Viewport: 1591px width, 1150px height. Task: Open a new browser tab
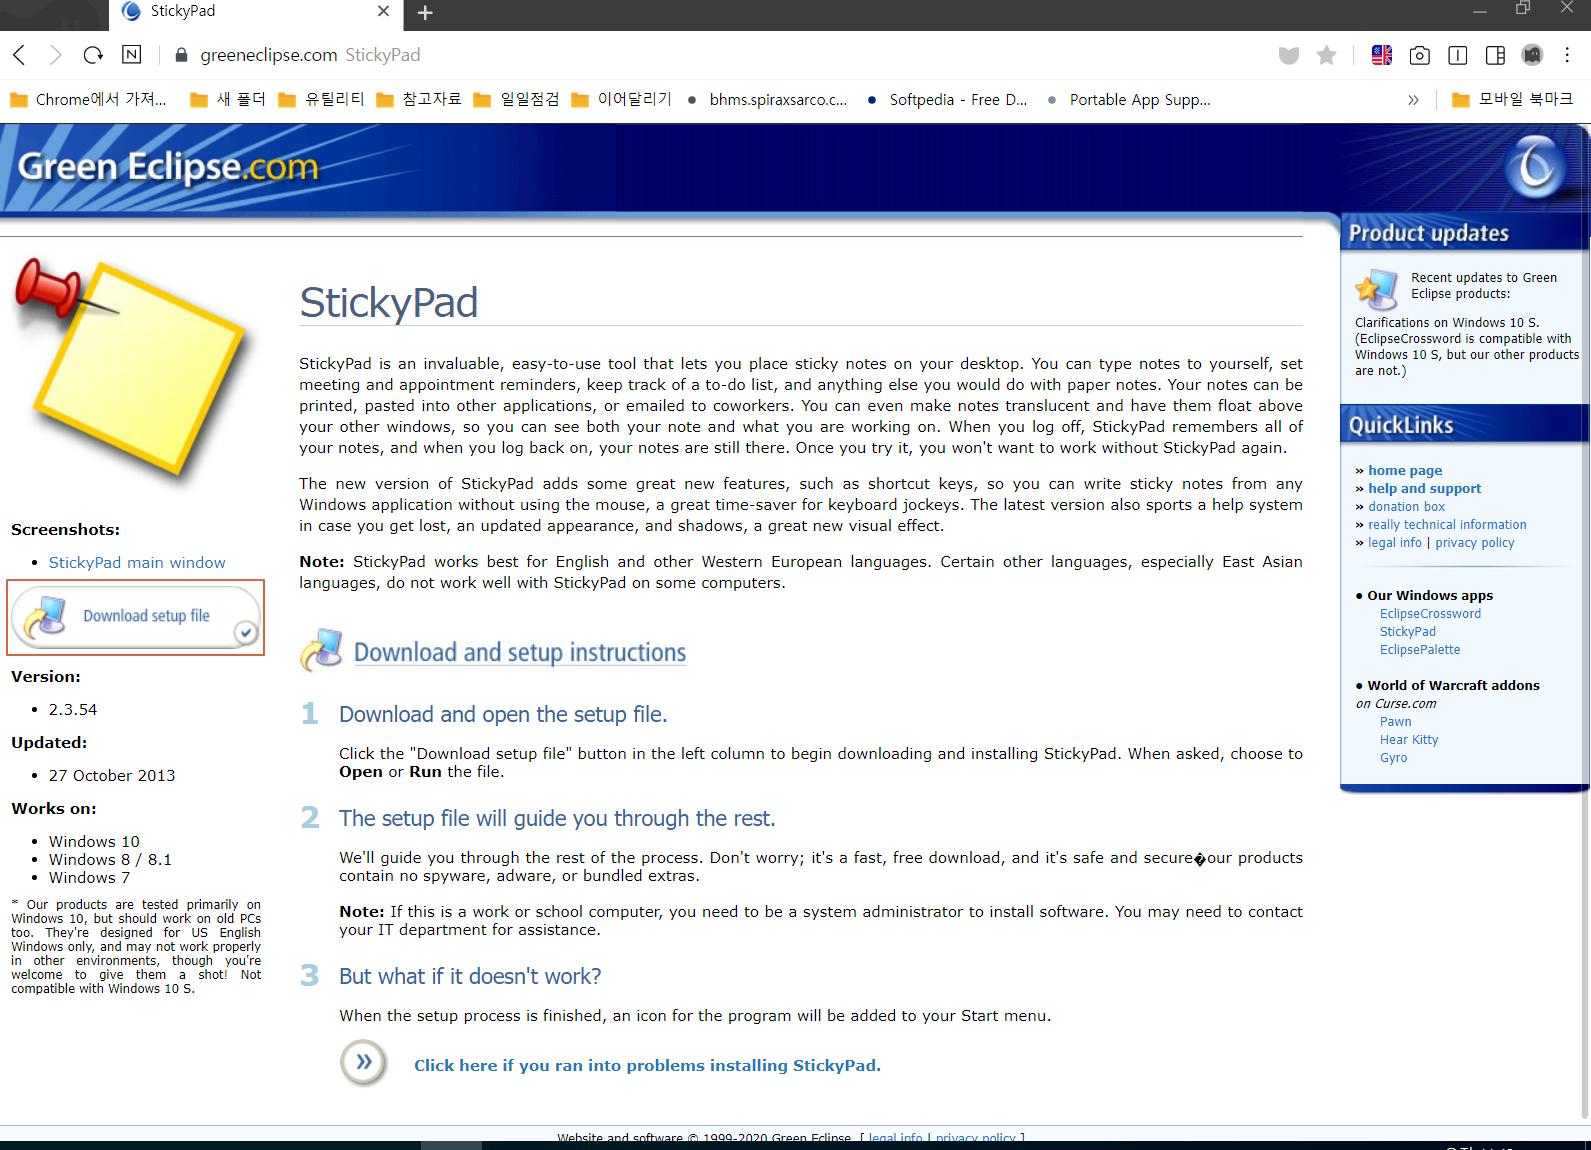pyautogui.click(x=425, y=13)
